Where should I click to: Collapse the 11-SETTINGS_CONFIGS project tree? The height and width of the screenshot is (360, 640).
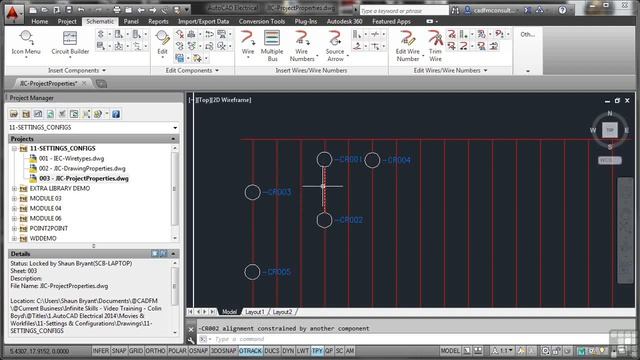[x=14, y=149]
